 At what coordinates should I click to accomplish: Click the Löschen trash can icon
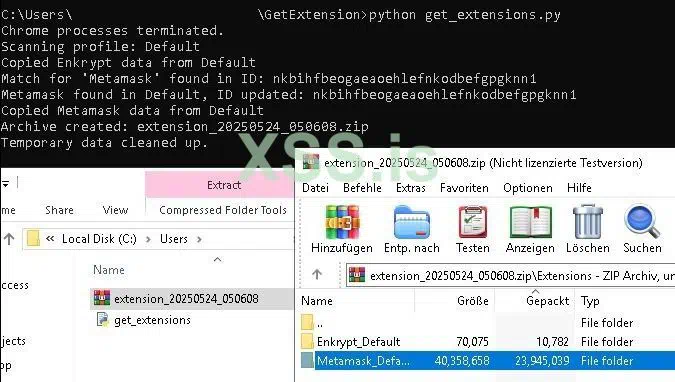[588, 221]
